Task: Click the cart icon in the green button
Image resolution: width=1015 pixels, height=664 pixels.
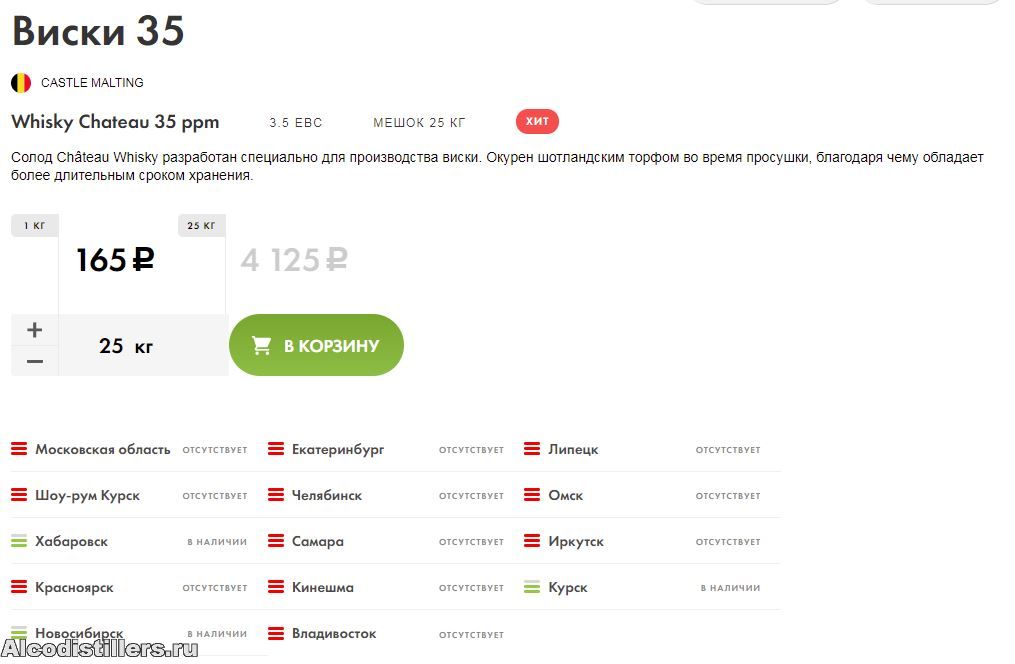Action: coord(262,346)
